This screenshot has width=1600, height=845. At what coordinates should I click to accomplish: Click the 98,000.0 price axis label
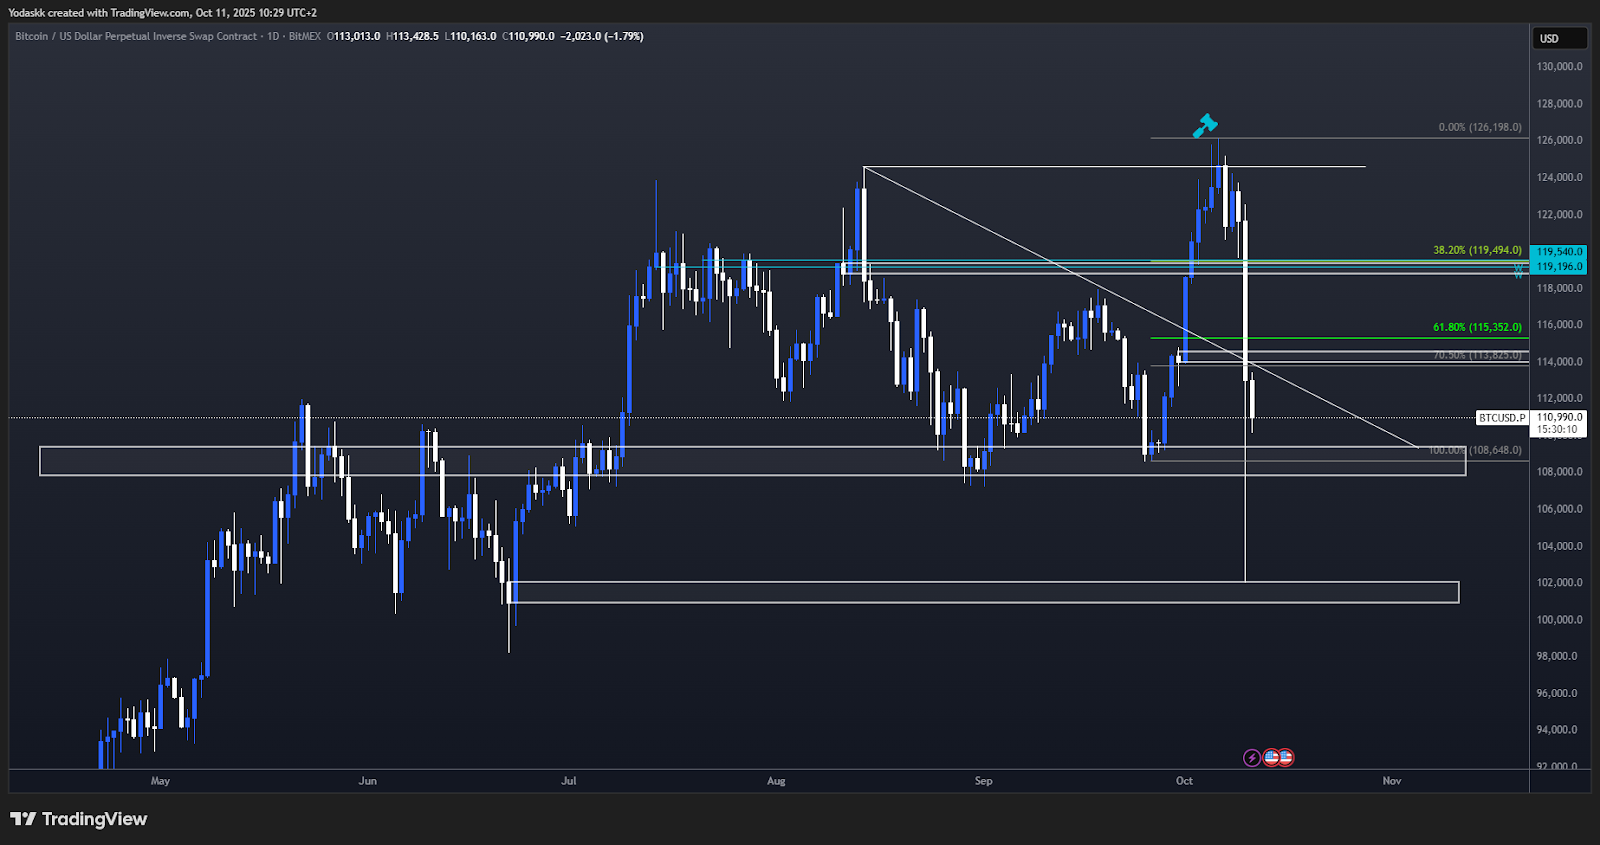tap(1559, 657)
